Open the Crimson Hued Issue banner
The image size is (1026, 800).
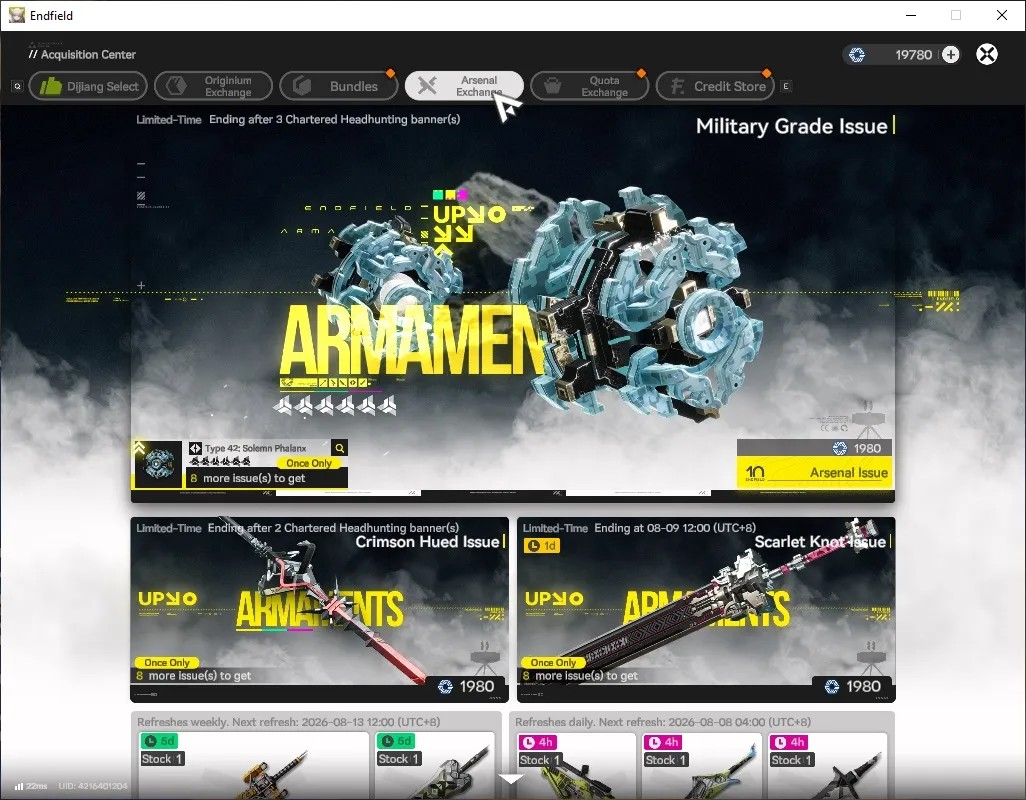319,610
